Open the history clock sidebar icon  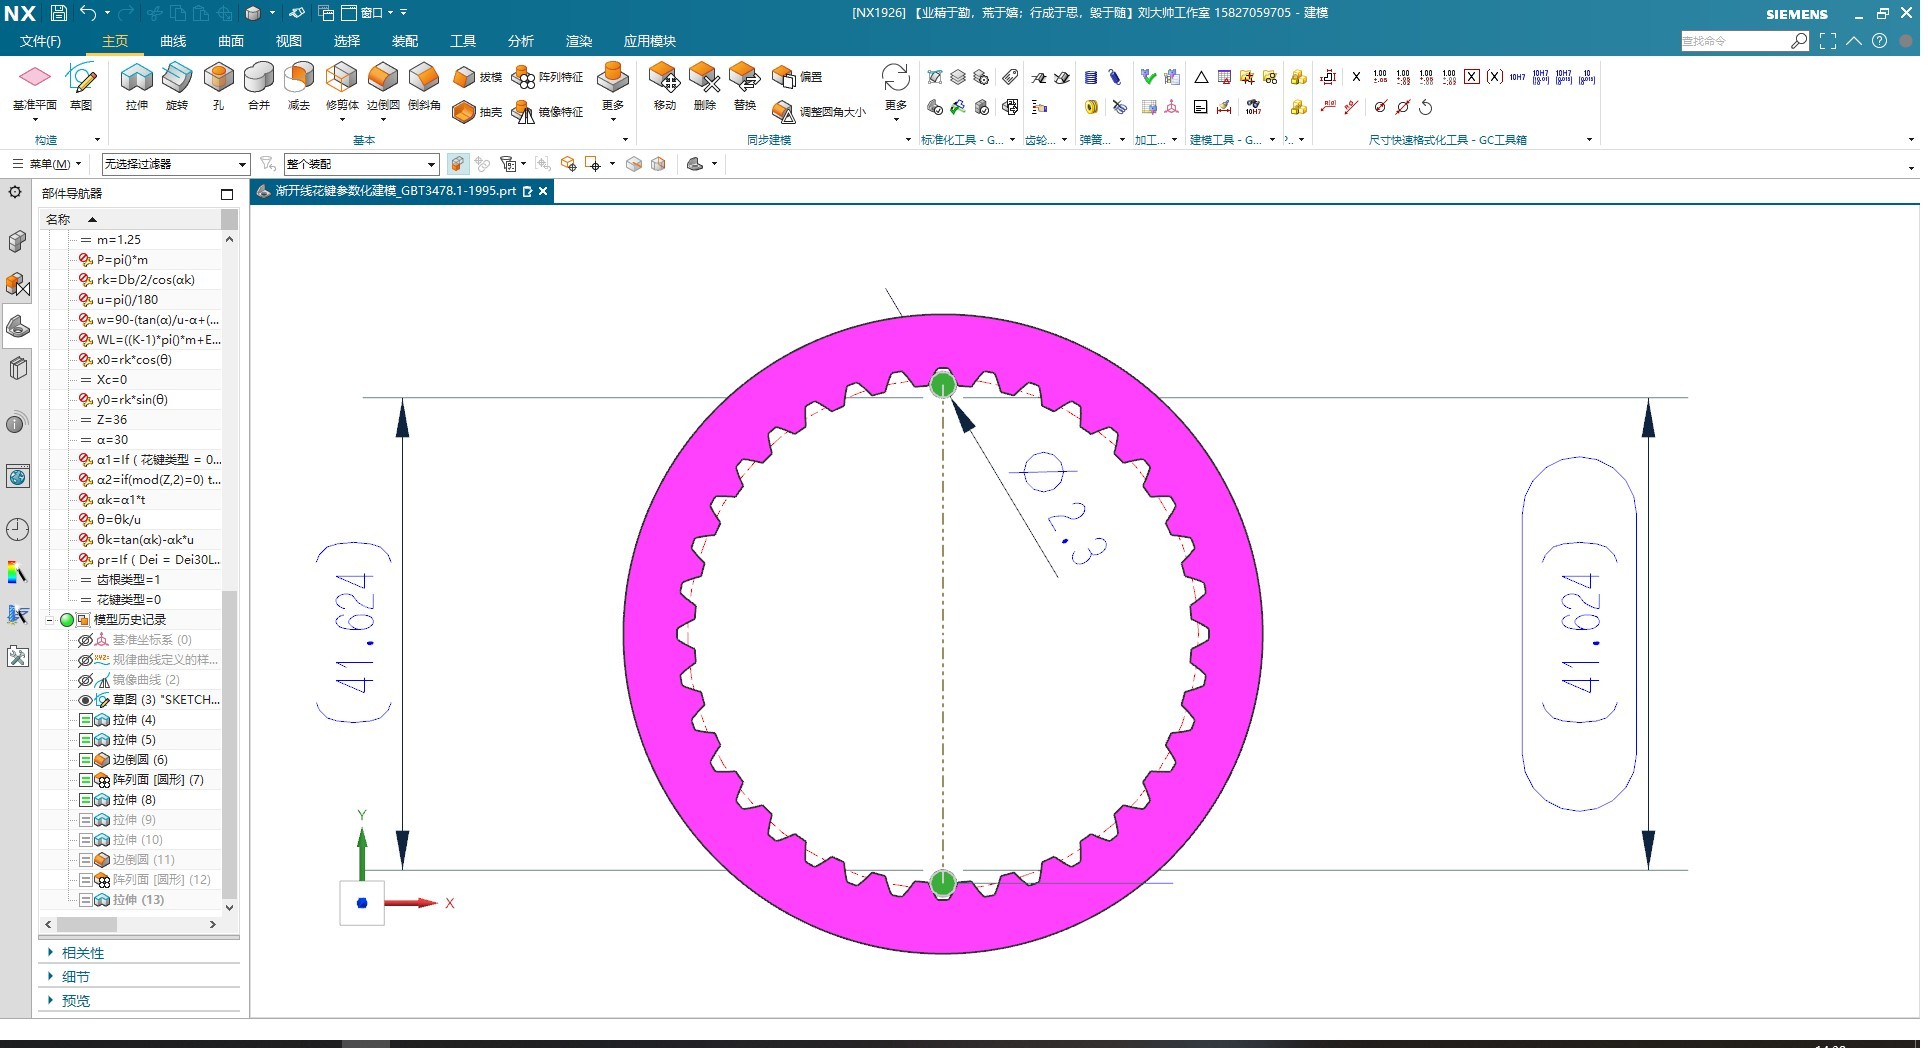17,529
